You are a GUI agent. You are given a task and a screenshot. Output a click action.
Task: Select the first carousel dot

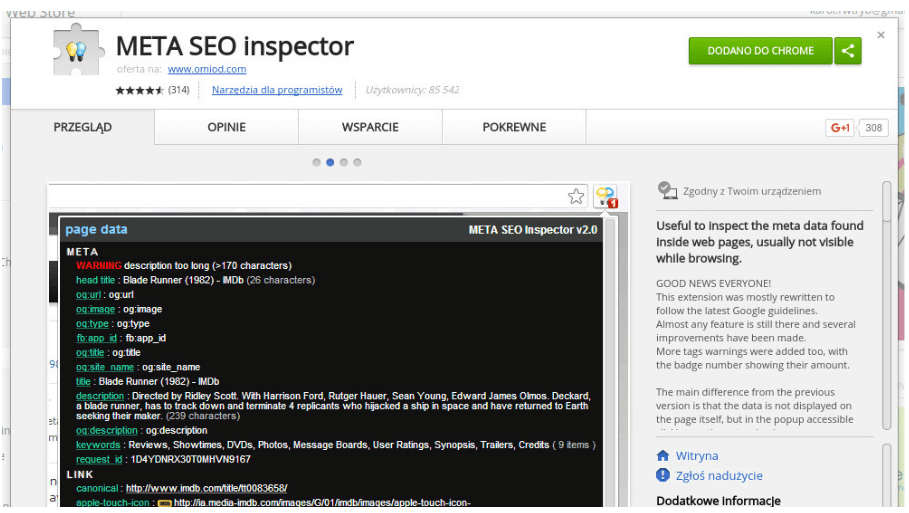317,162
